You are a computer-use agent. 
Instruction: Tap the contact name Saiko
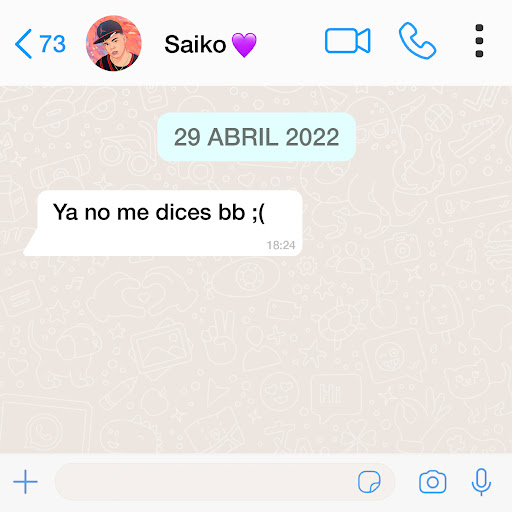(x=195, y=44)
